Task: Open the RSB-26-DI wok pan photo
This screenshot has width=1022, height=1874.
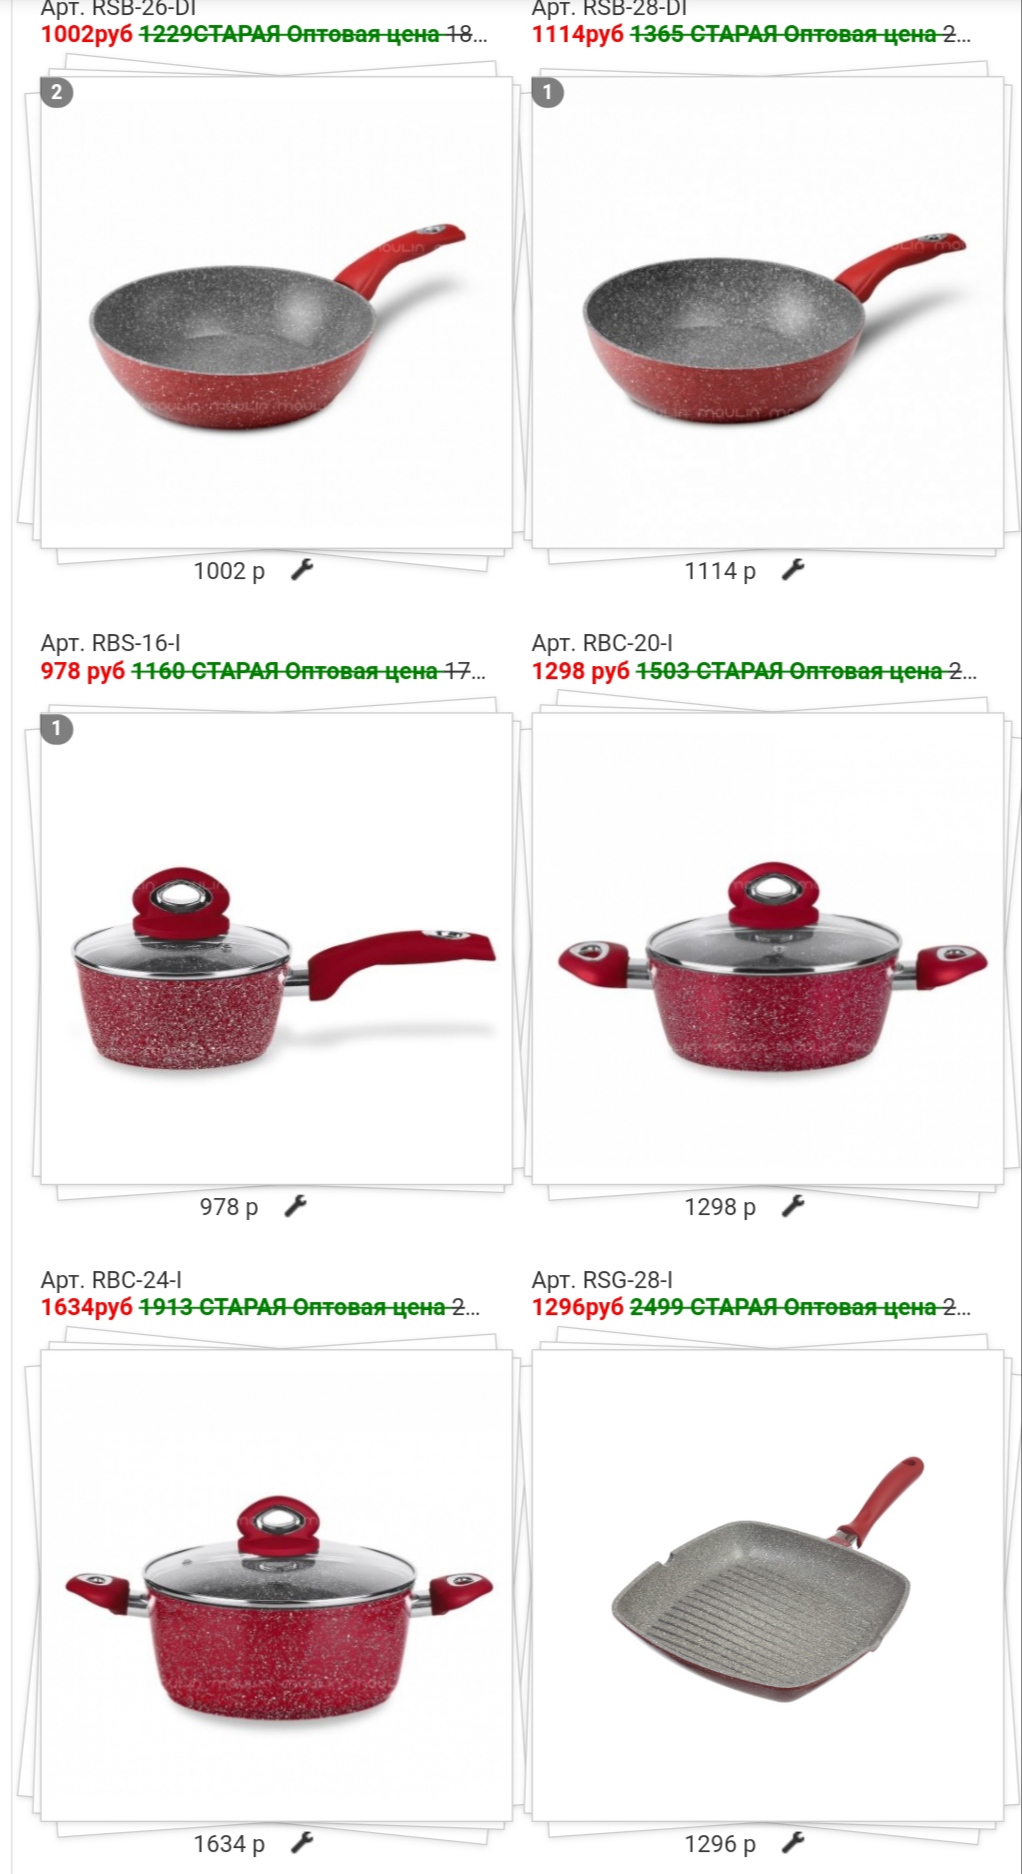Action: coord(276,312)
